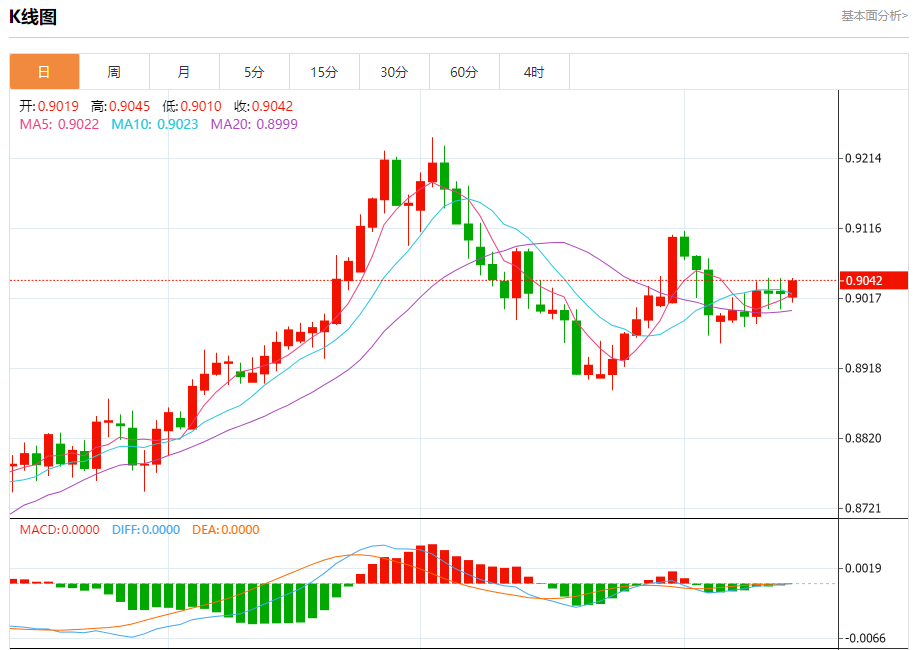Click the MACD:0.0000 indicator label
This screenshot has height=650, width=915.
(60, 530)
